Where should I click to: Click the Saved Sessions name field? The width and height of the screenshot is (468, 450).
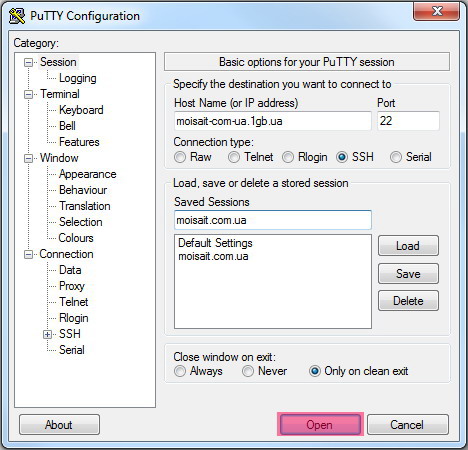[273, 220]
